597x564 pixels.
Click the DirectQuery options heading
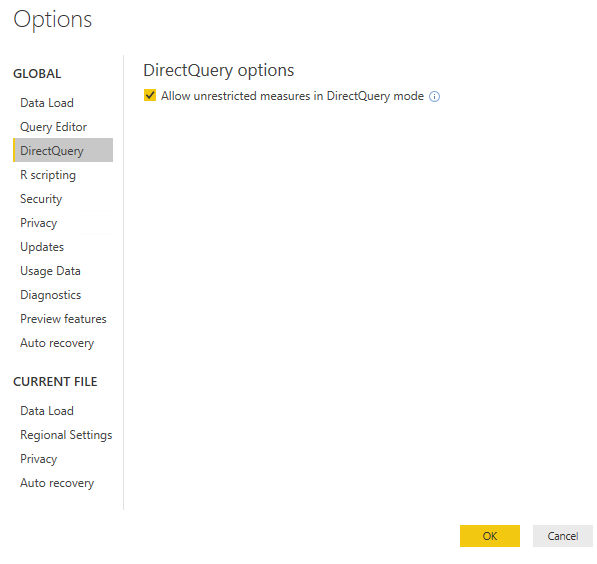[219, 70]
